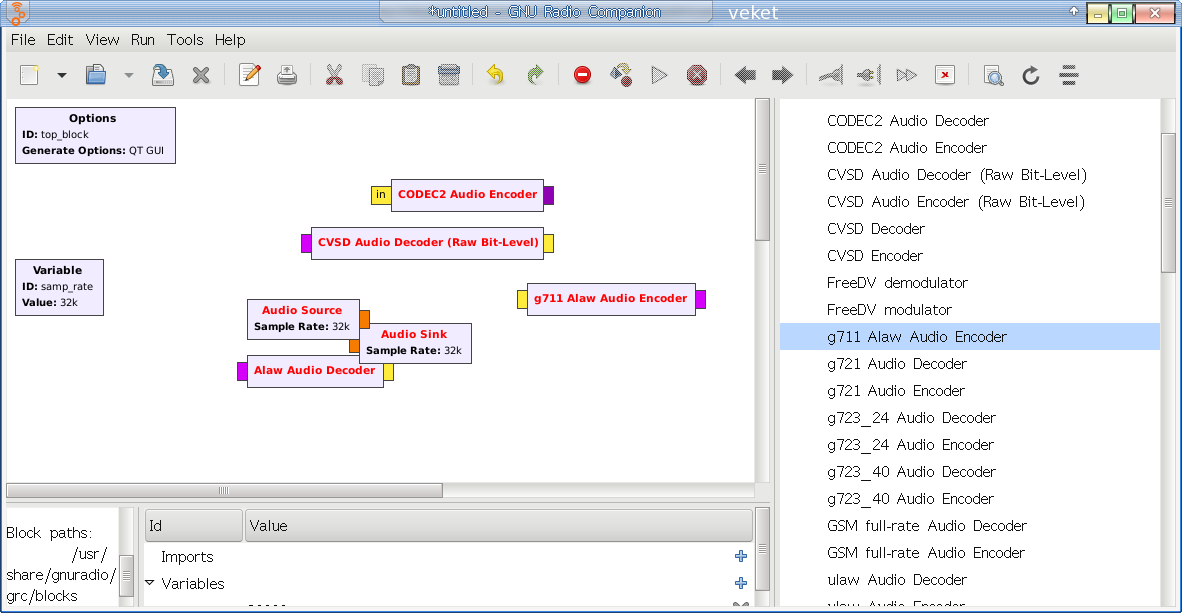
Task: Choose CODEC2 Audio Decoder in block list
Action: 908,121
